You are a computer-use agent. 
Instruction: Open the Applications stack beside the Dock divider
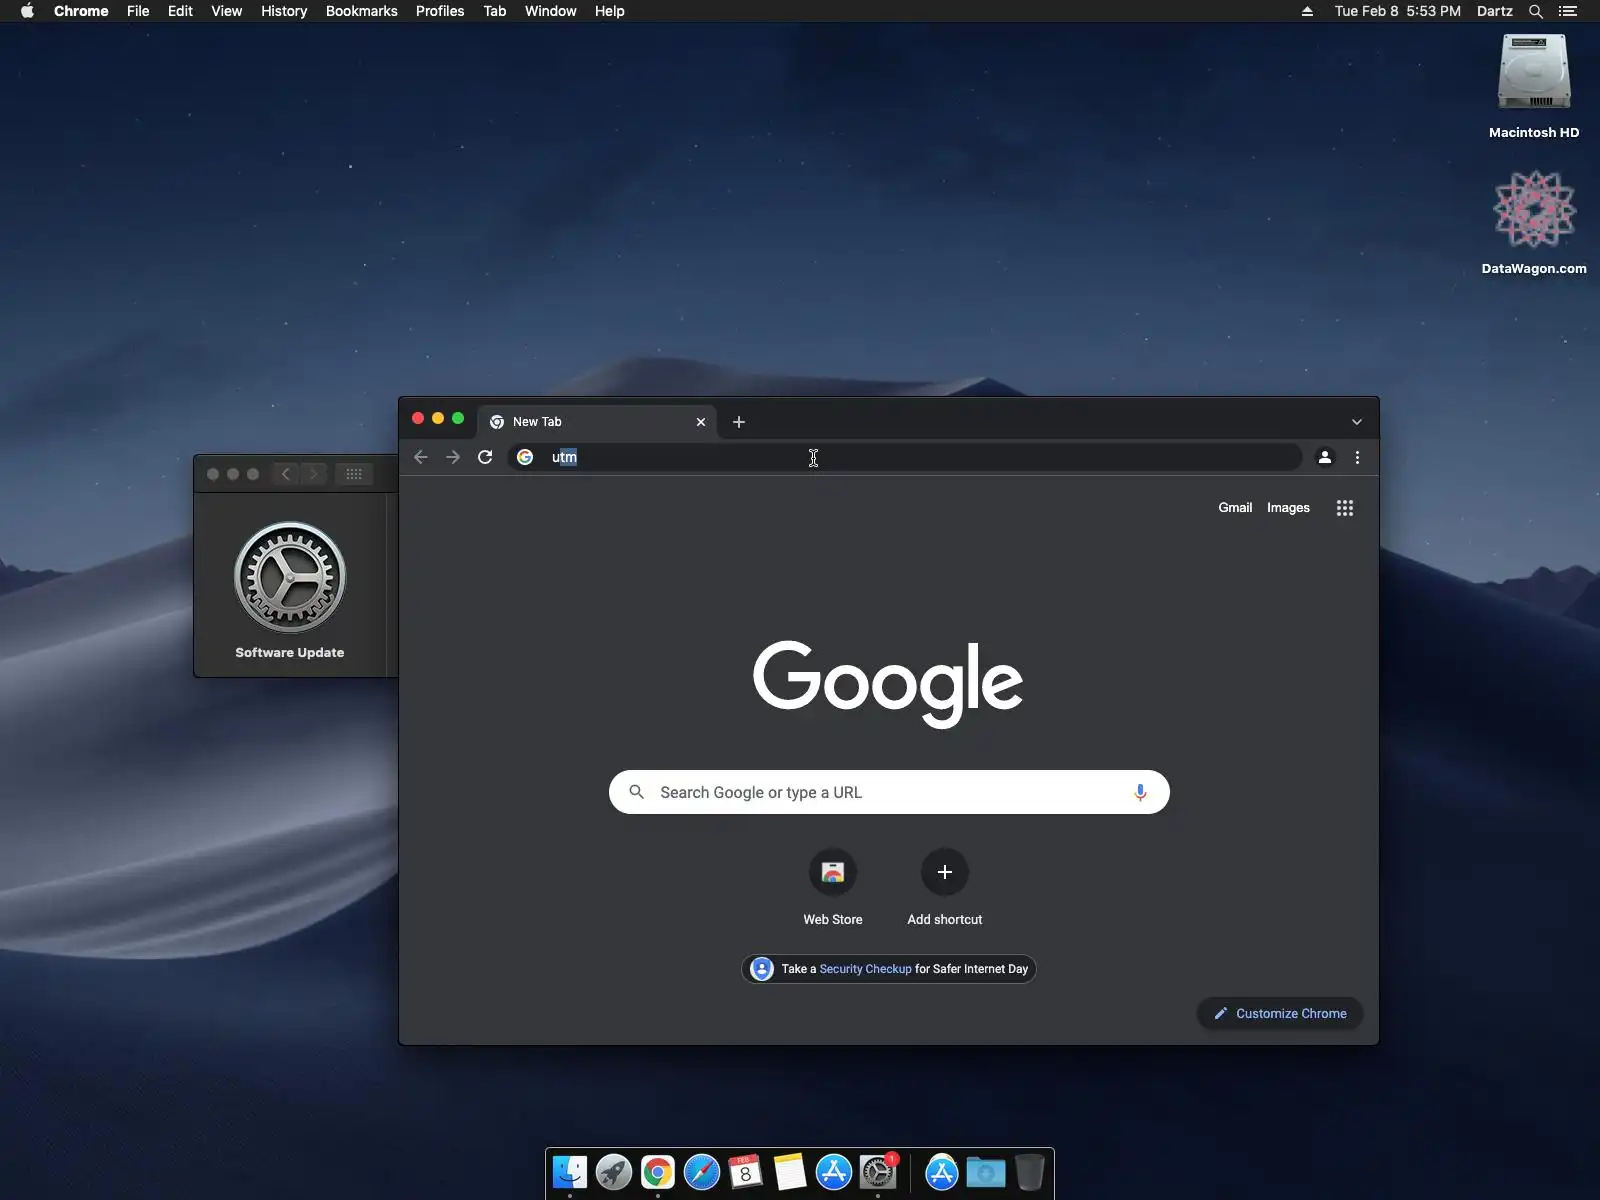click(942, 1172)
